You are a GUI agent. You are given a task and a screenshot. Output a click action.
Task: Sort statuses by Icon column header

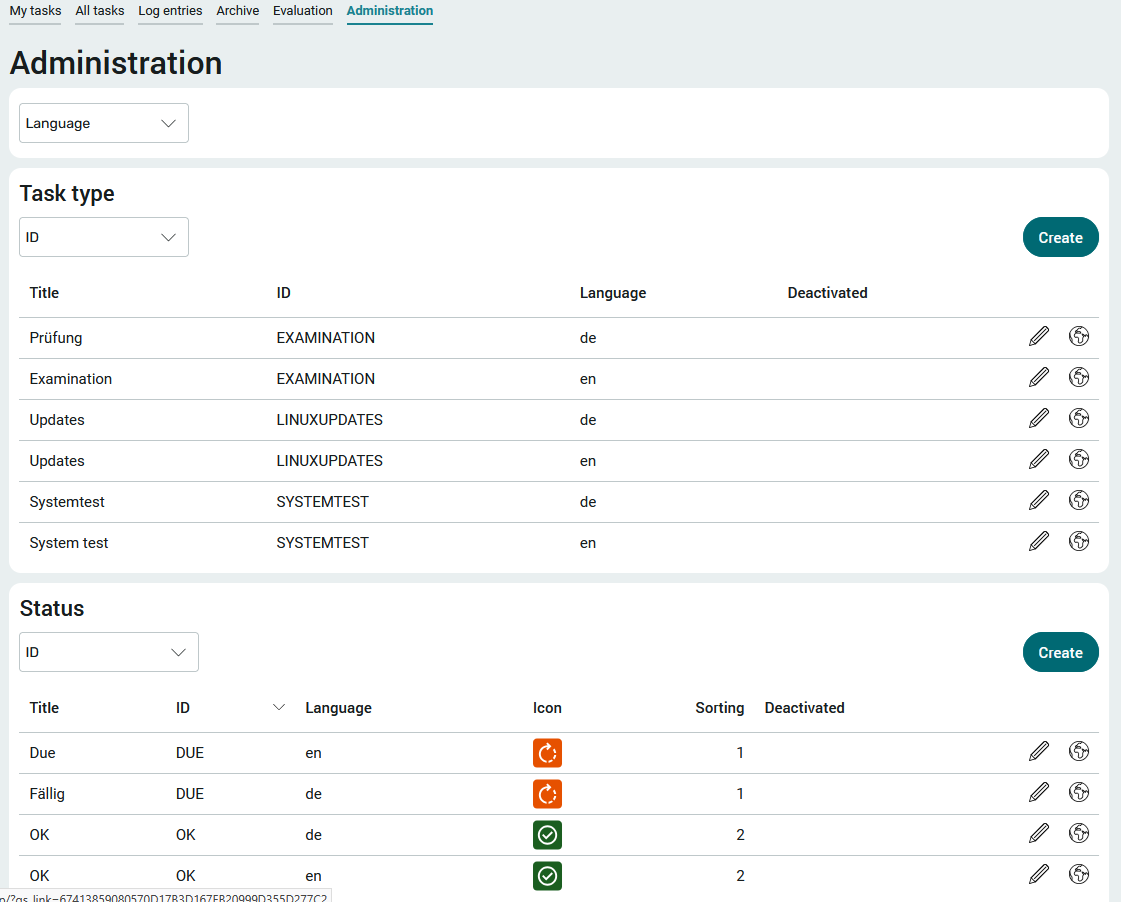point(547,708)
